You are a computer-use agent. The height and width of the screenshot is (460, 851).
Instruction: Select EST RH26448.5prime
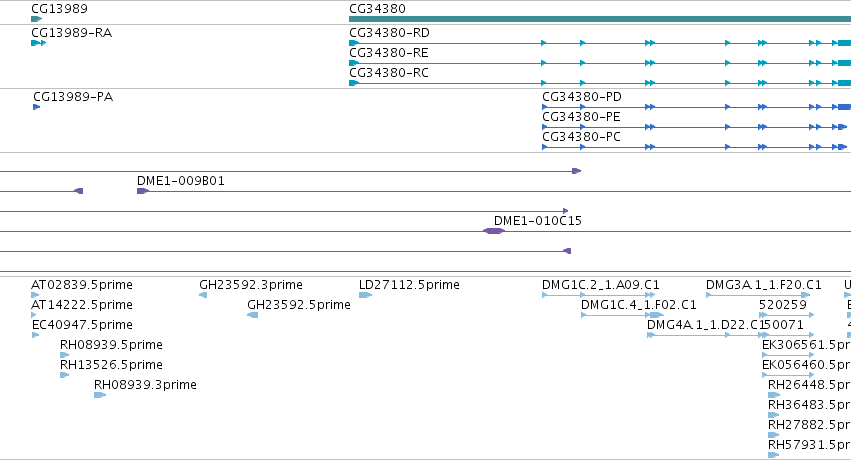point(809,385)
